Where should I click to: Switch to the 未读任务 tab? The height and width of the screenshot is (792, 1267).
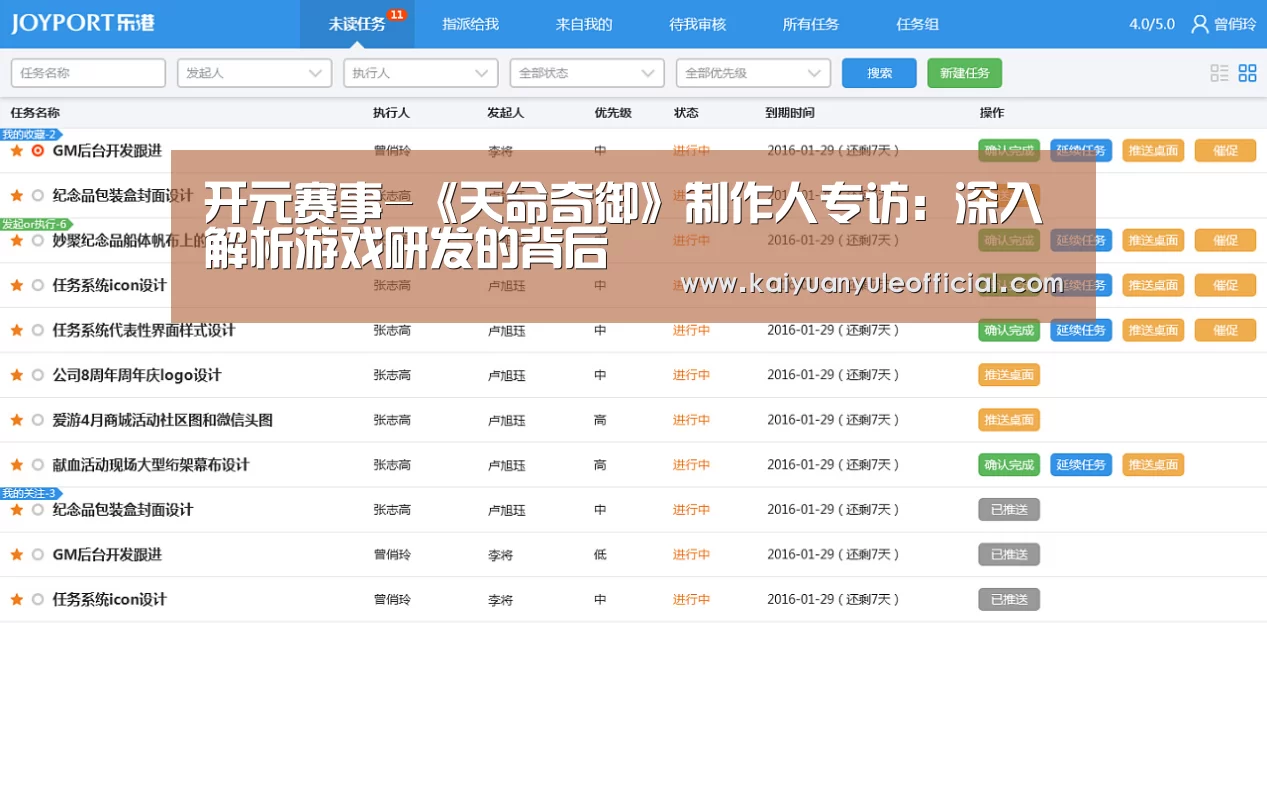(x=357, y=24)
